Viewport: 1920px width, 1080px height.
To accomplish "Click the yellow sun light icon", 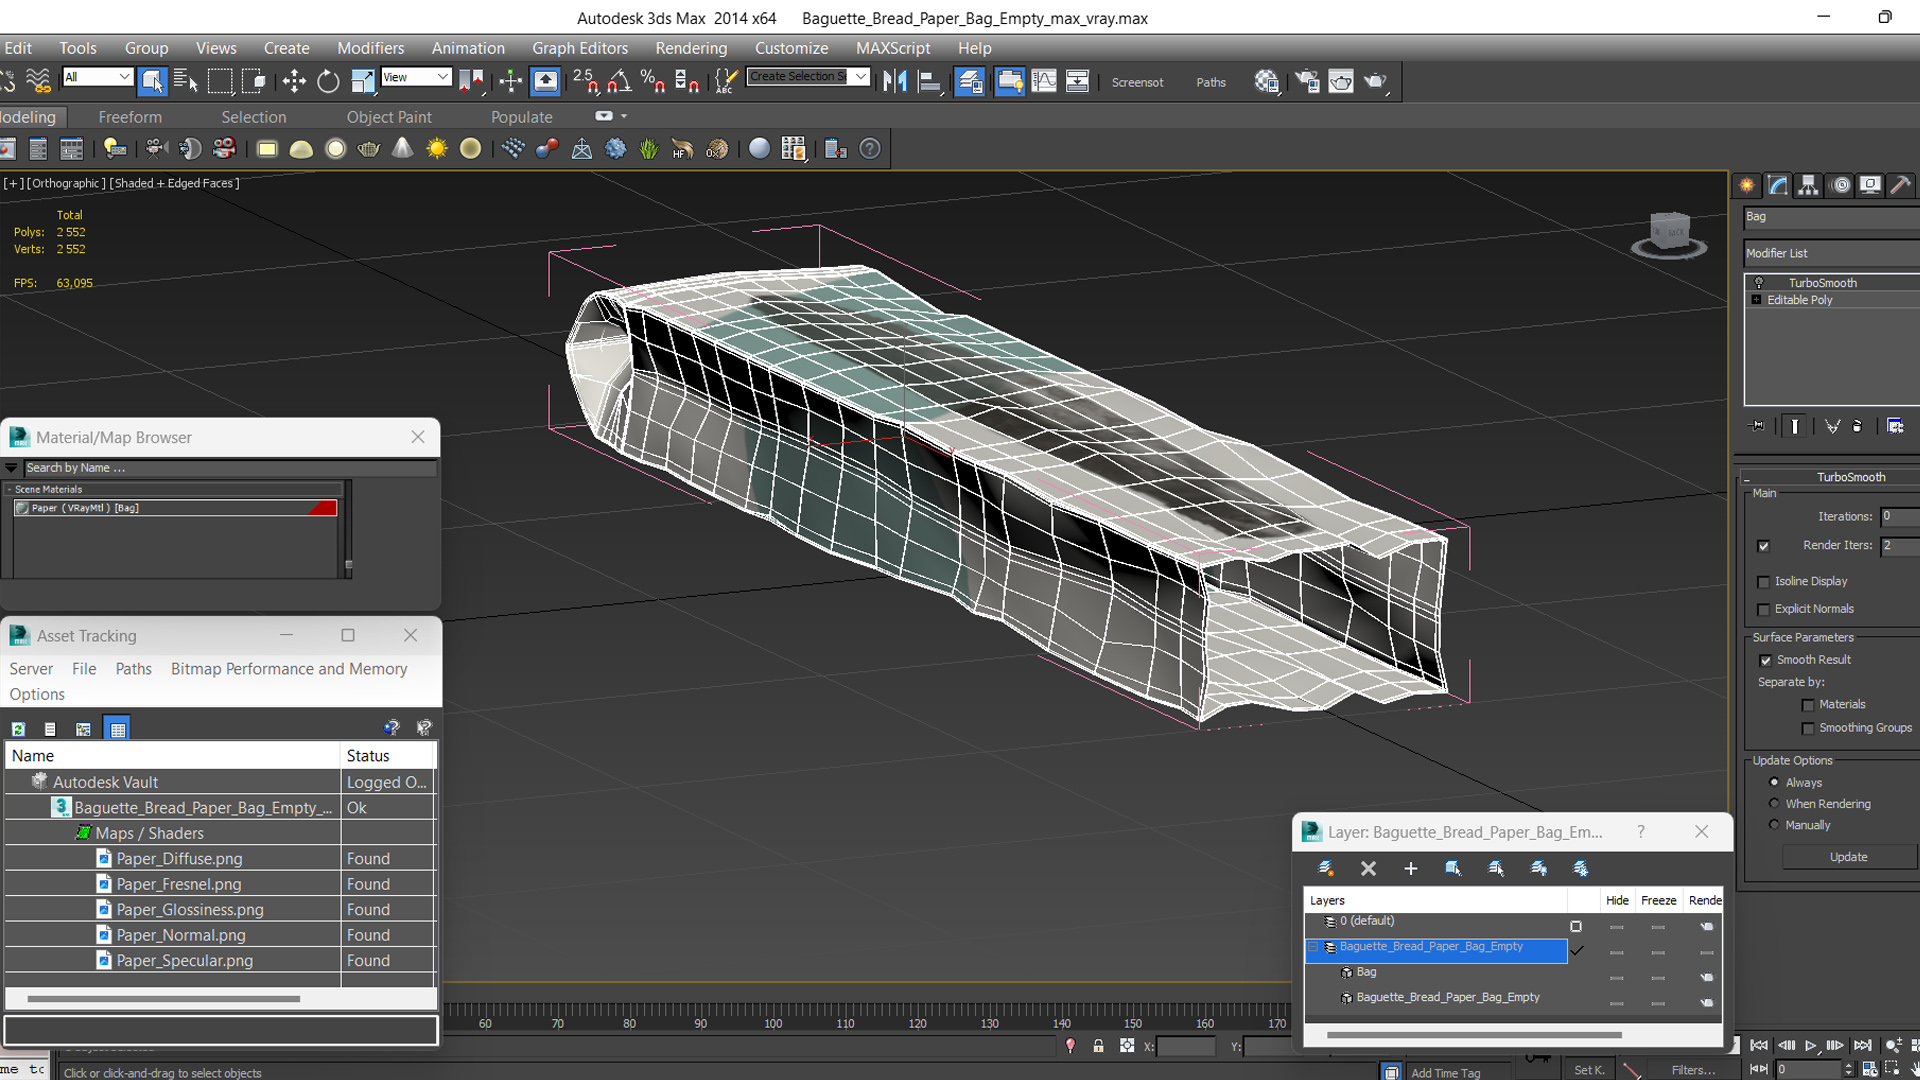I will pos(437,149).
